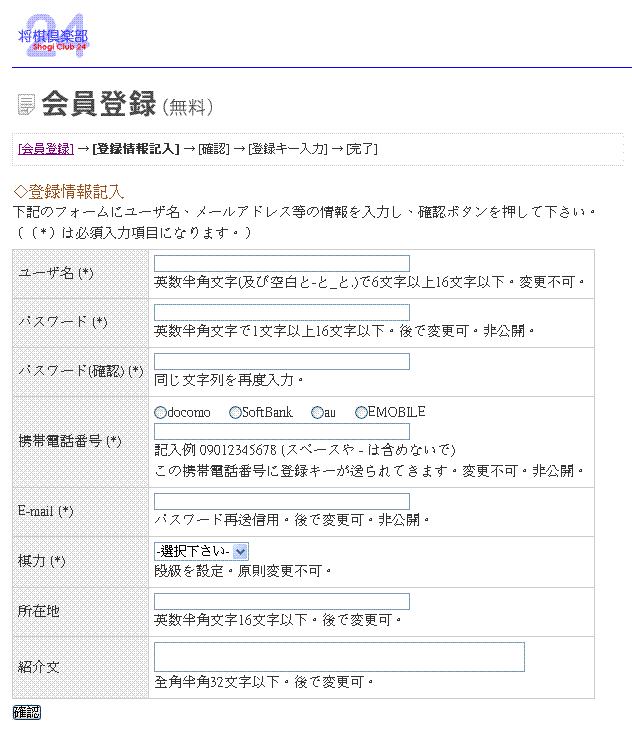
Task: Click the 完了 breadcrumb step
Action: [x=362, y=149]
